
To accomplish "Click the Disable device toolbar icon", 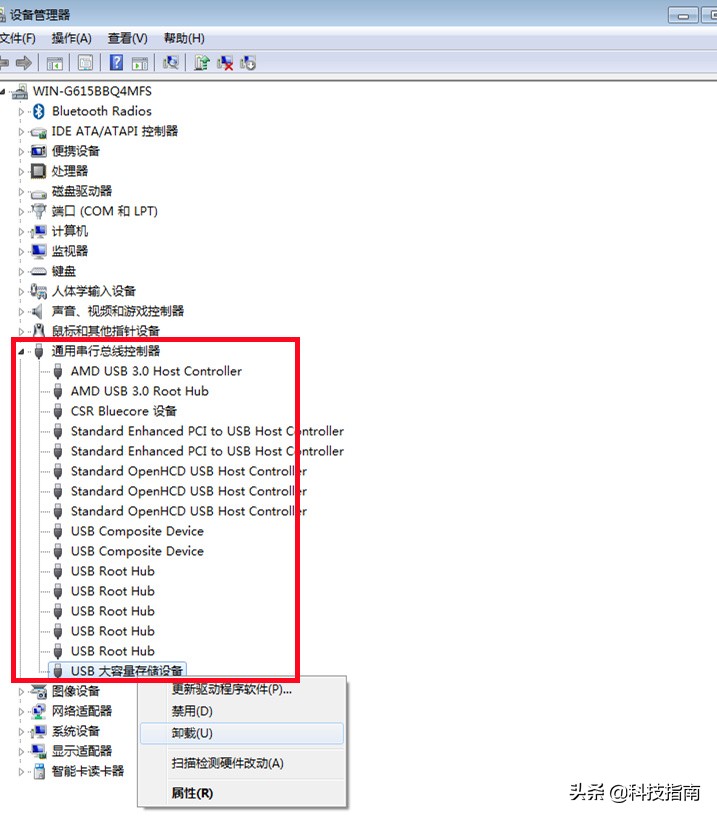I will coord(248,63).
